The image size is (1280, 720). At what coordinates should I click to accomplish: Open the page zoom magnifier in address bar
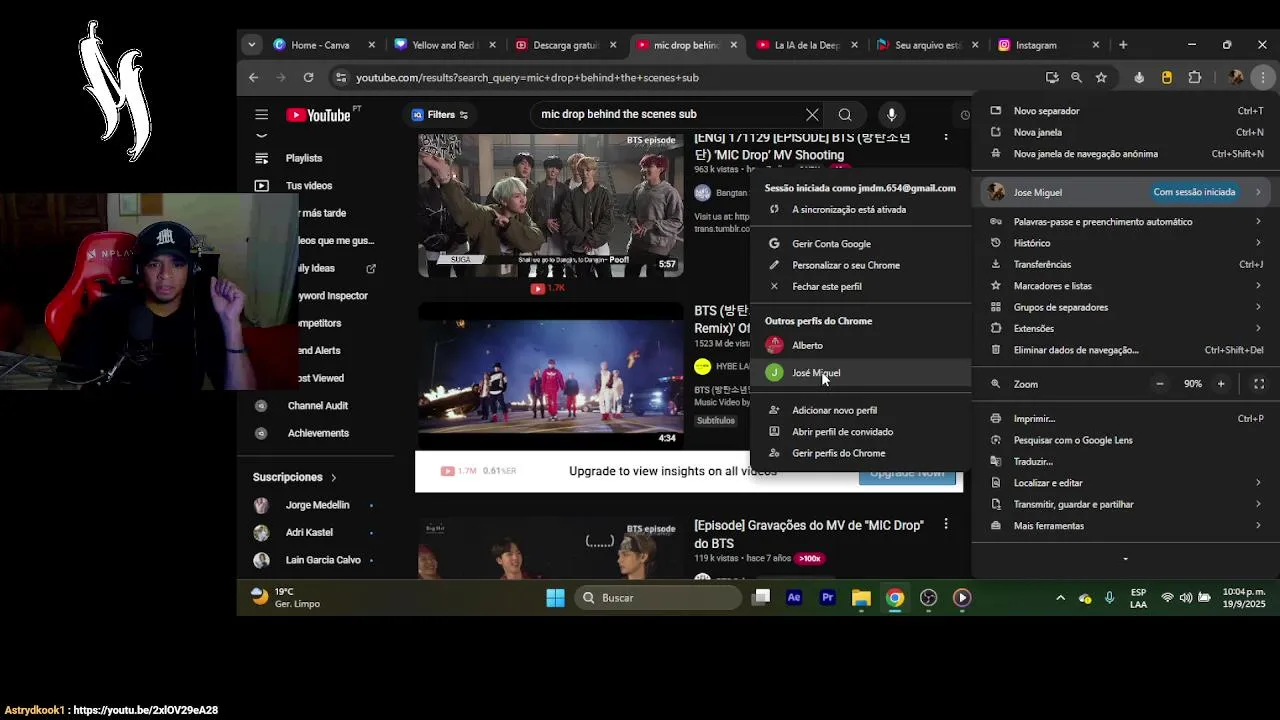coord(1076,77)
